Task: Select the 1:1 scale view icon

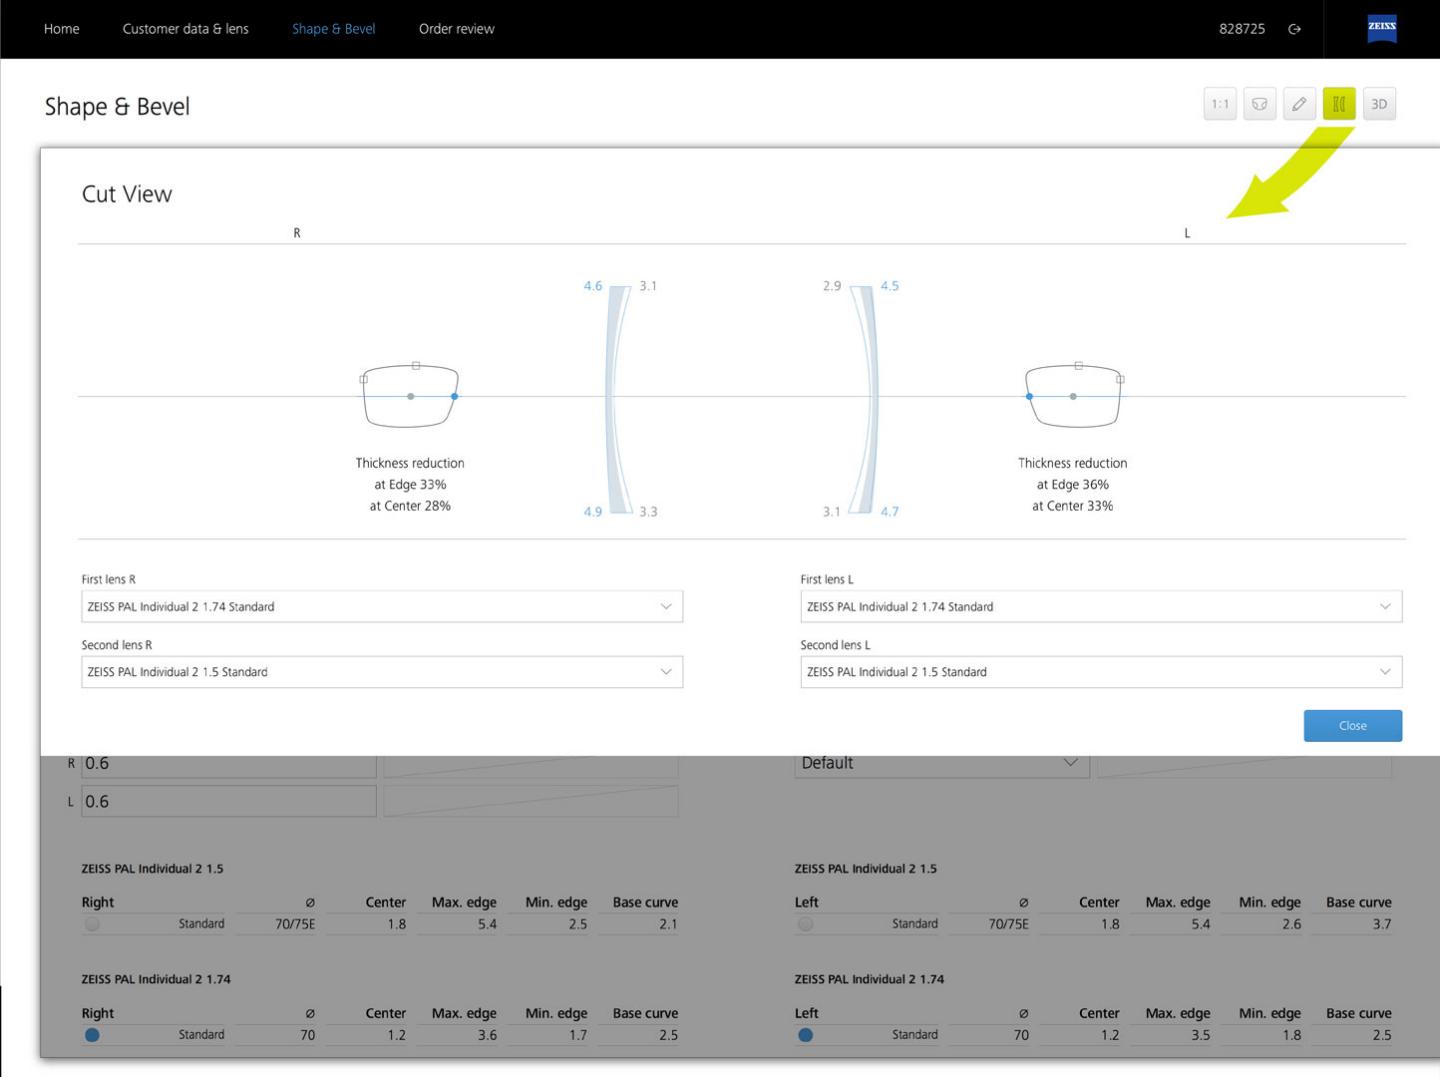Action: (x=1219, y=103)
